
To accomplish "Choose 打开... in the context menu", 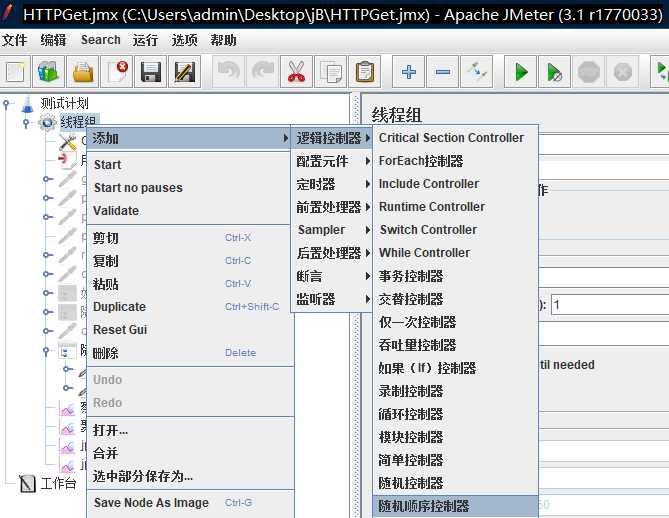I will [190, 430].
